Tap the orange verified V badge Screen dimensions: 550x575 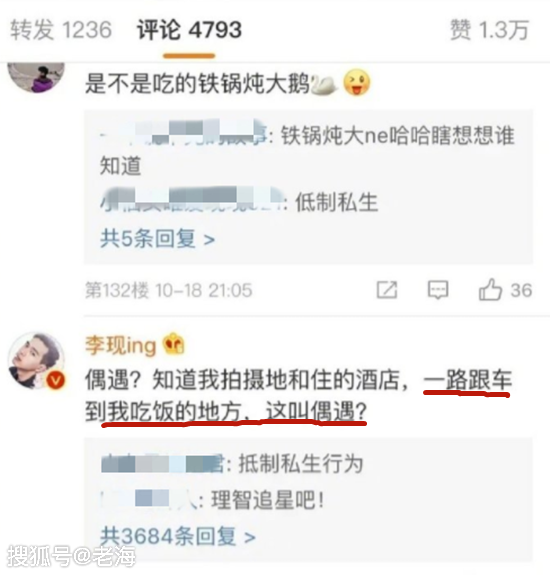[56, 380]
